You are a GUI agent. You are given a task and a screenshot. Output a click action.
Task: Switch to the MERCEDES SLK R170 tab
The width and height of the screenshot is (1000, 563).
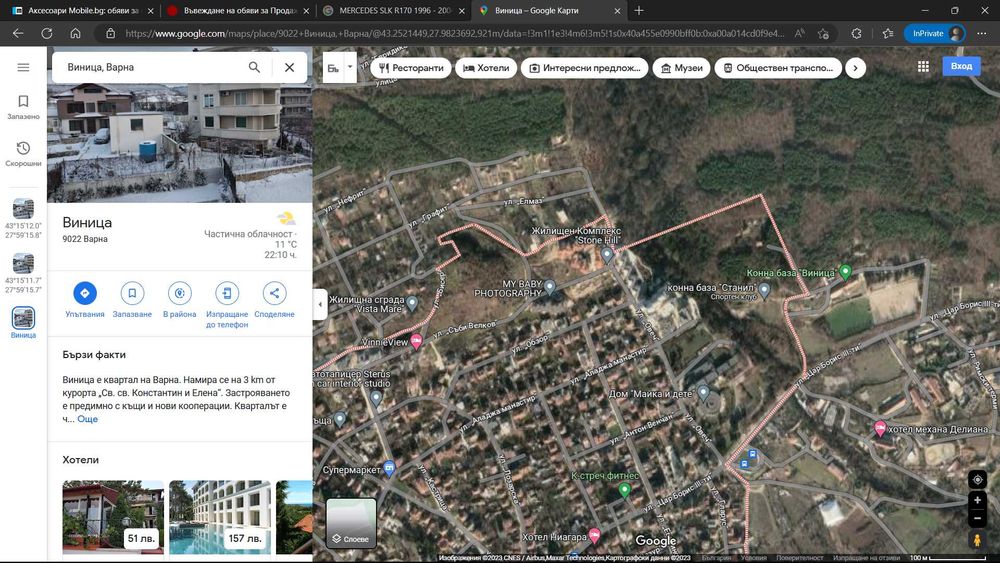point(393,10)
